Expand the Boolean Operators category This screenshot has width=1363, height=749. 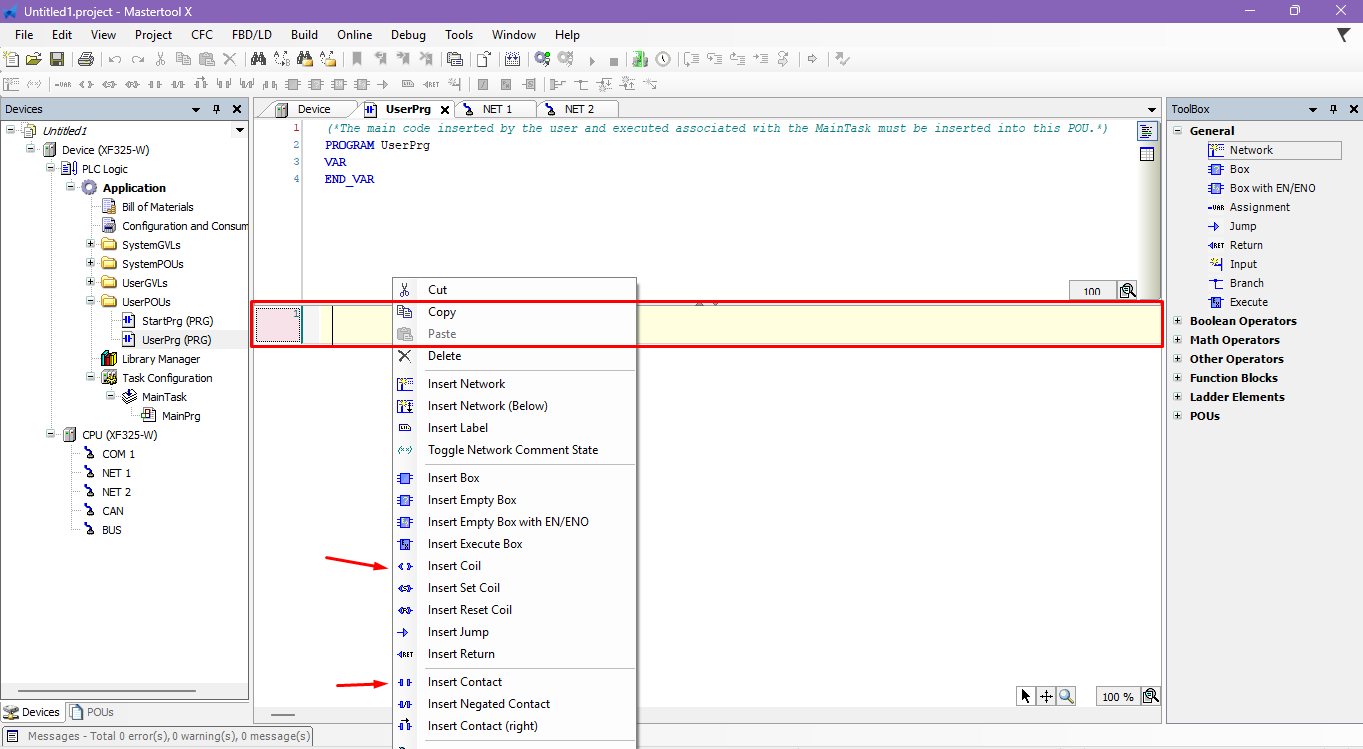[1178, 321]
